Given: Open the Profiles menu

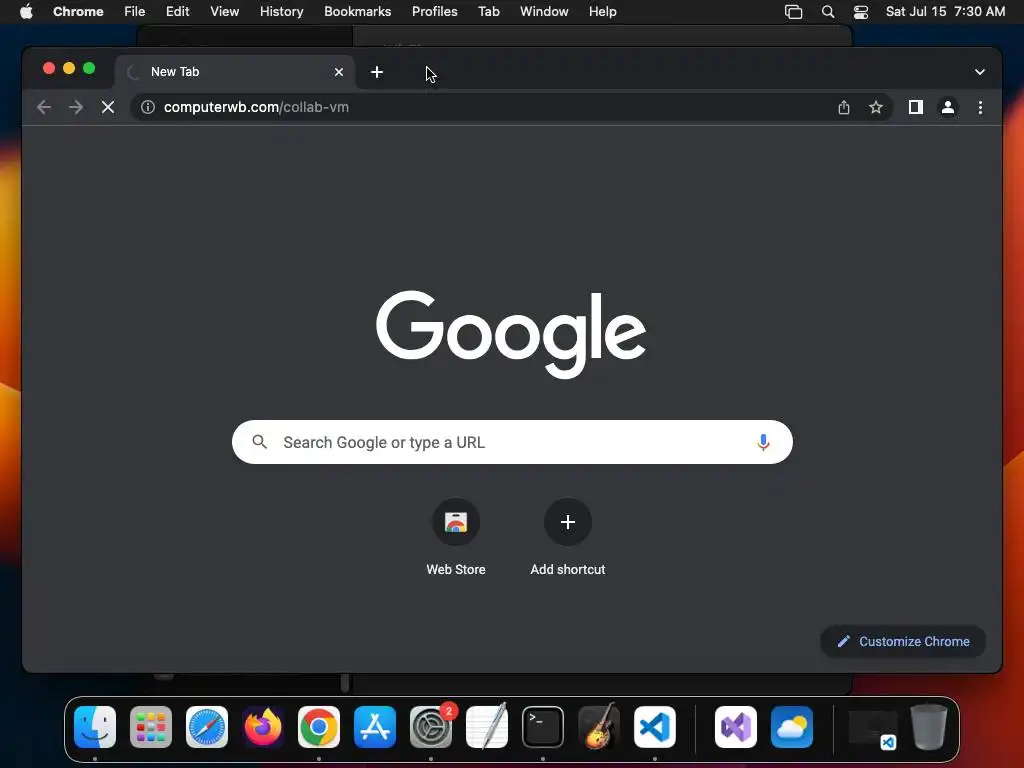Looking at the screenshot, I should pos(434,11).
